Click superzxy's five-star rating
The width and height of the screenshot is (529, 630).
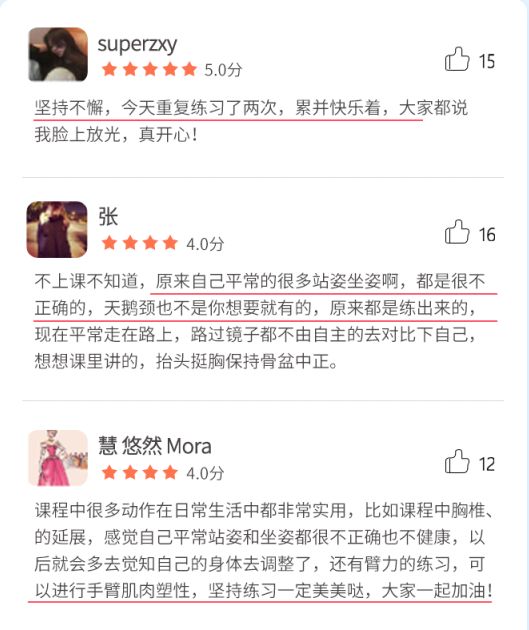[149, 70]
